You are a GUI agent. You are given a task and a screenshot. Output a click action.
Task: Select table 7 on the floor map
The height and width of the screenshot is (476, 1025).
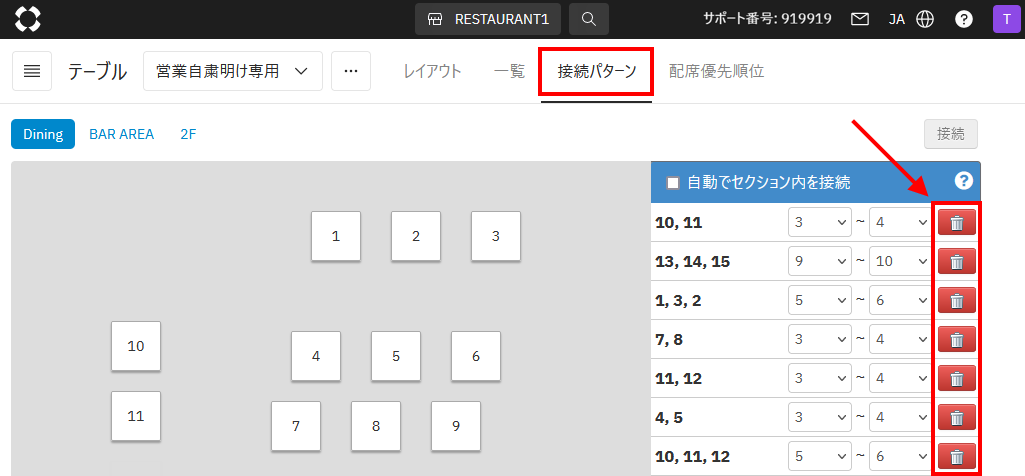pos(296,426)
